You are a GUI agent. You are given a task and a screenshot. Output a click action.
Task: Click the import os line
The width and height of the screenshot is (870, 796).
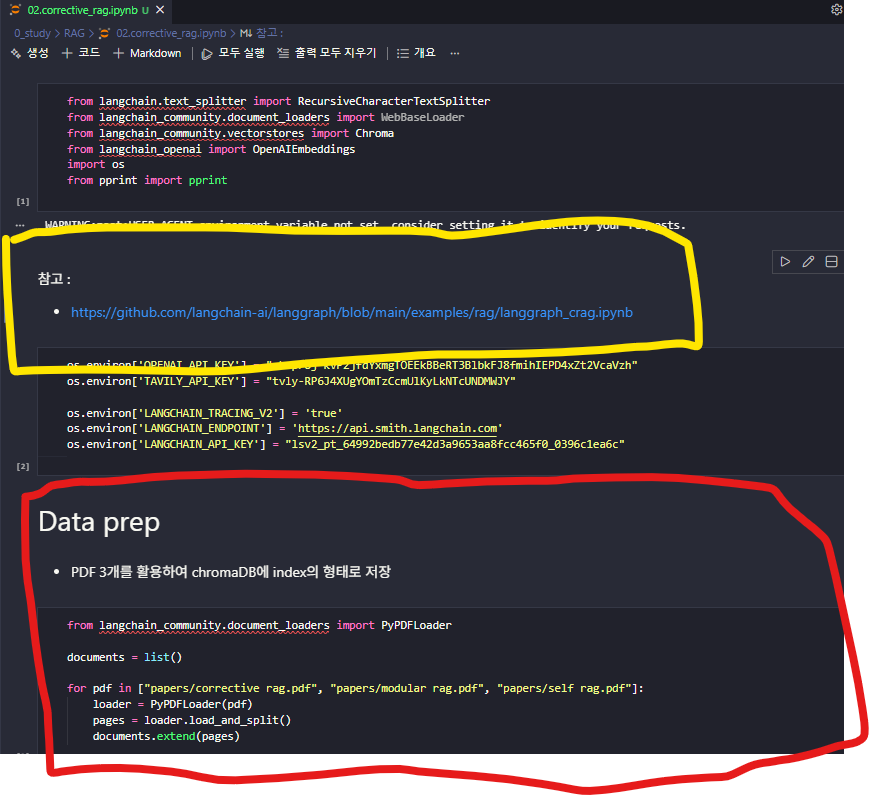[95, 165]
